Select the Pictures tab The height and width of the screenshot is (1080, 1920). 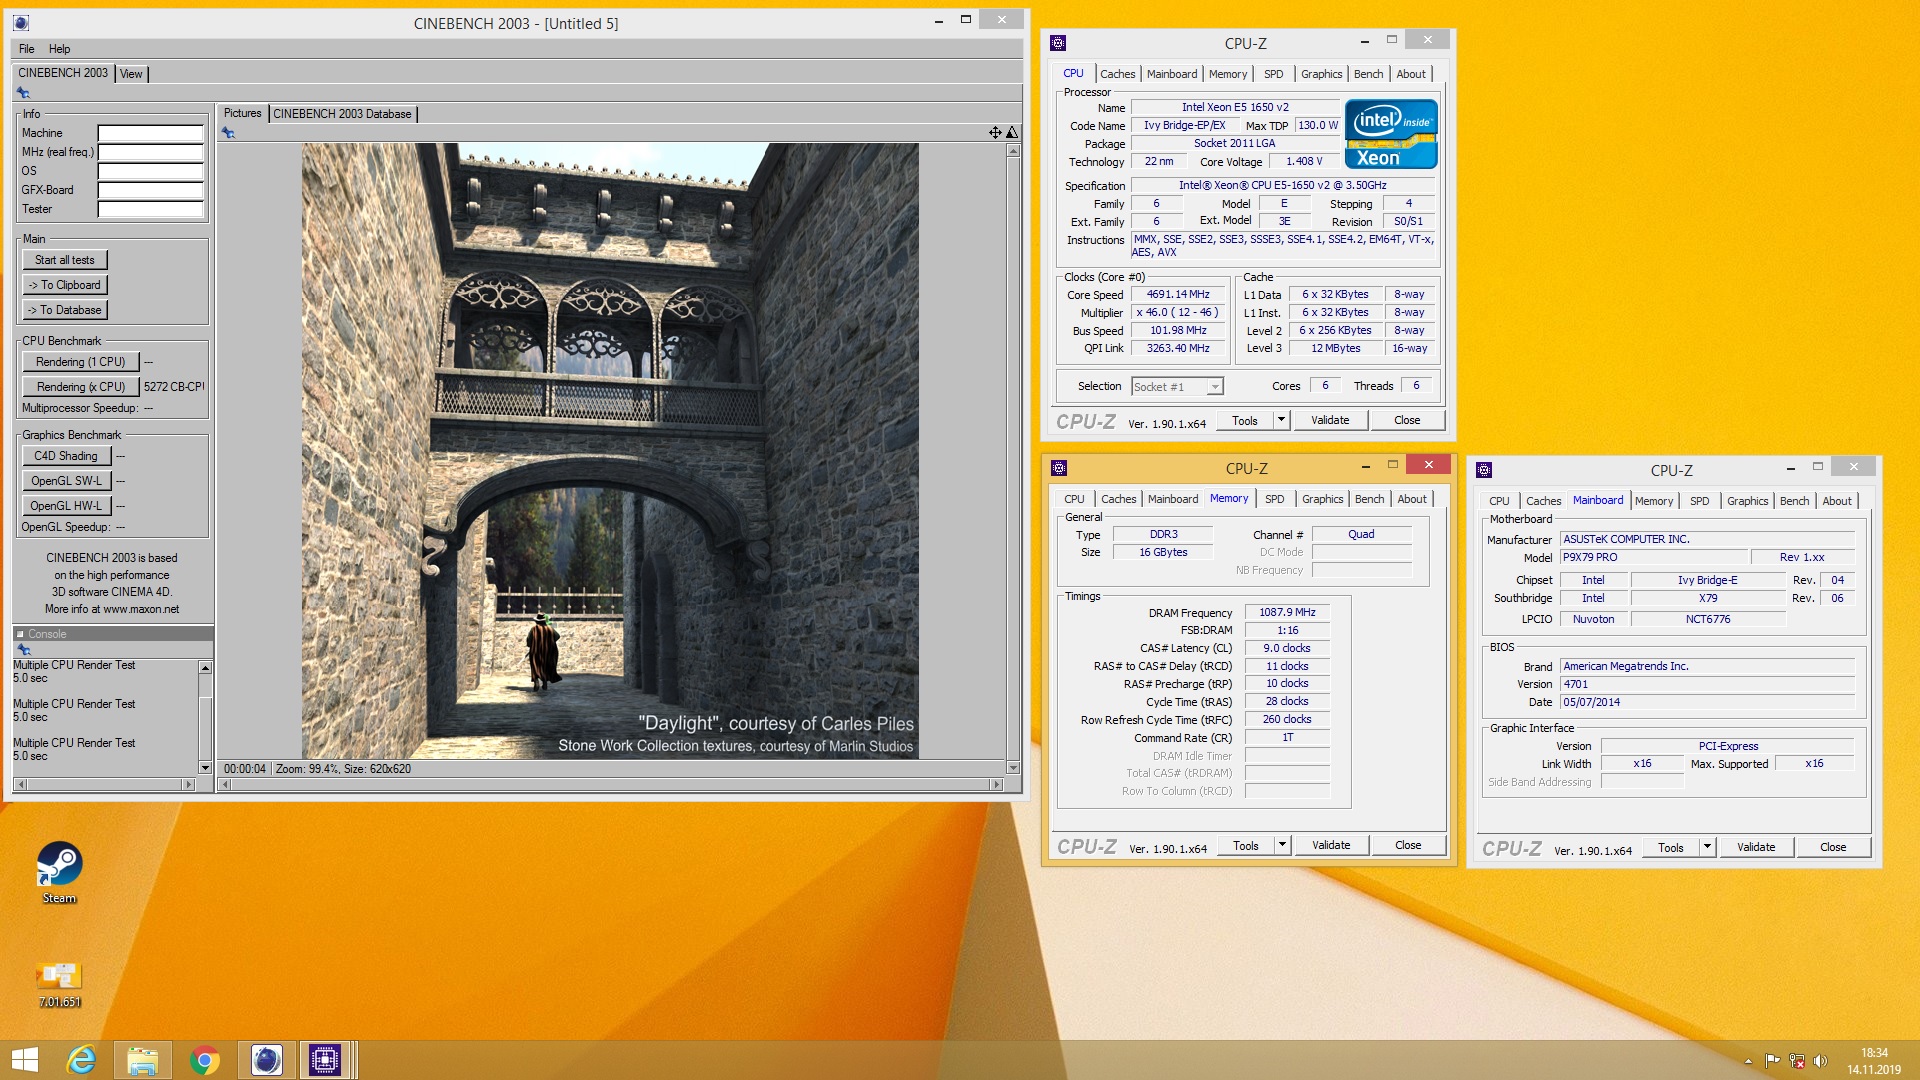pos(242,113)
